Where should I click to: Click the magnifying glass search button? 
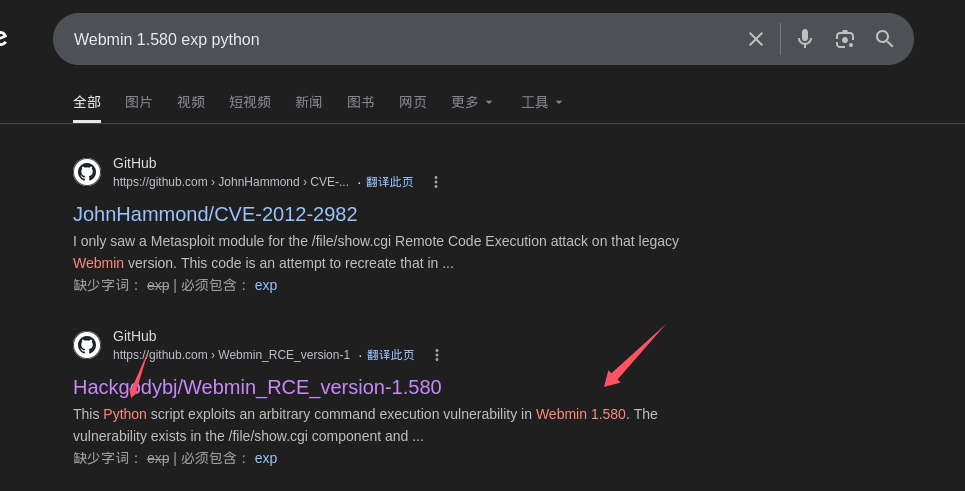[885, 39]
